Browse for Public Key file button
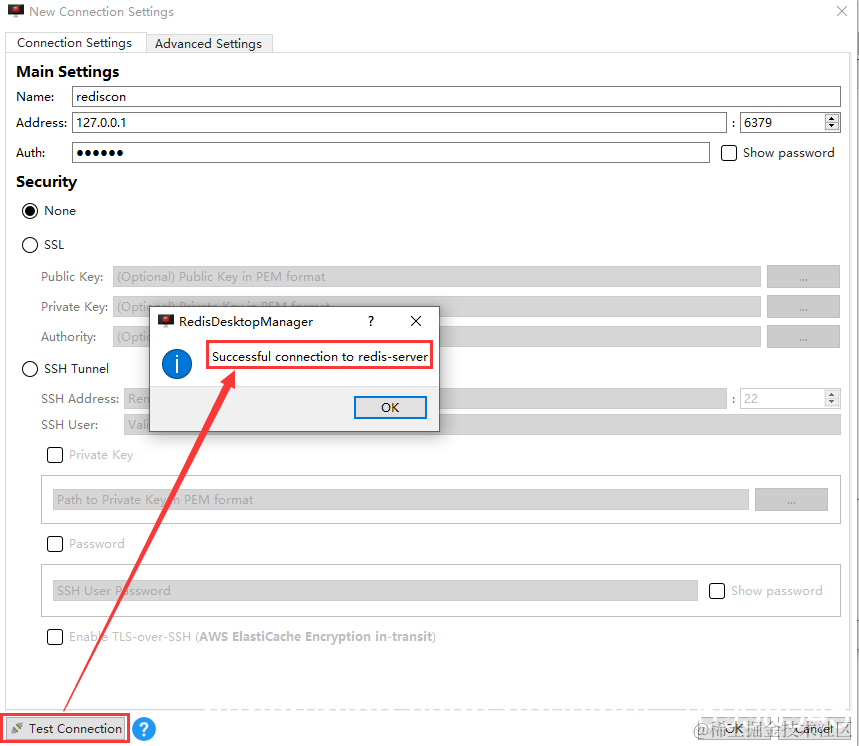 coord(803,277)
